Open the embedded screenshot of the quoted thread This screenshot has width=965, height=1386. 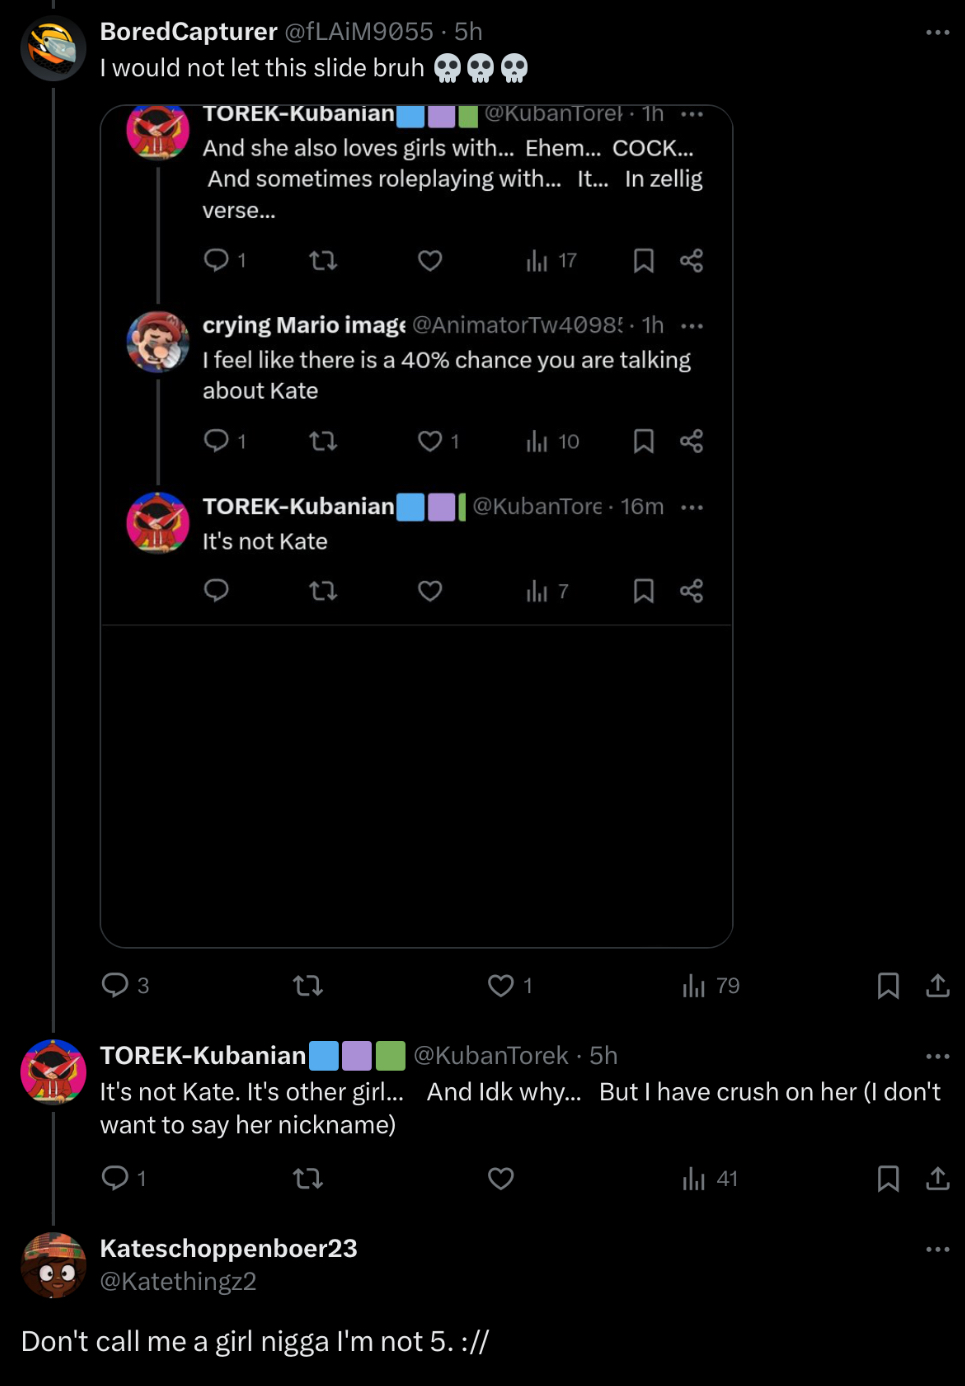pos(416,526)
